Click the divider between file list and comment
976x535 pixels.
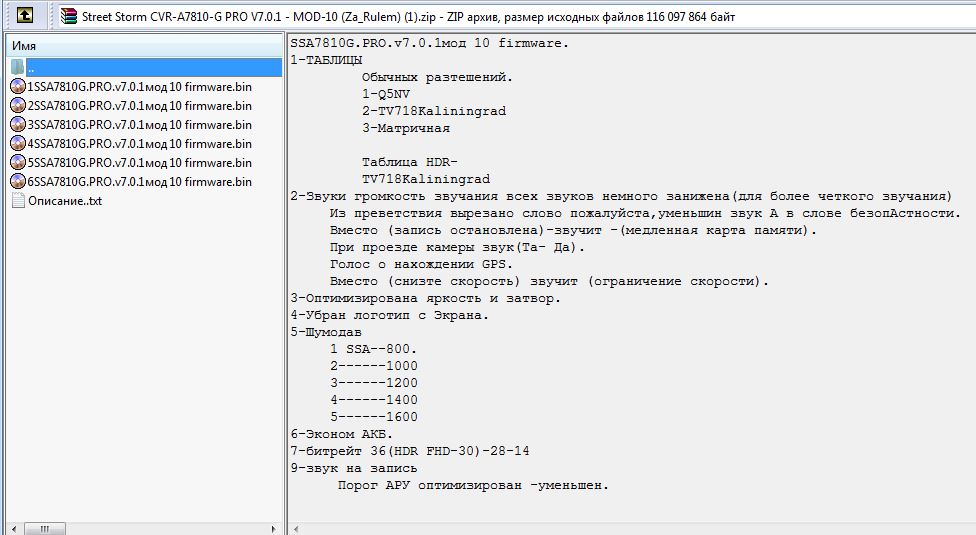coord(286,280)
